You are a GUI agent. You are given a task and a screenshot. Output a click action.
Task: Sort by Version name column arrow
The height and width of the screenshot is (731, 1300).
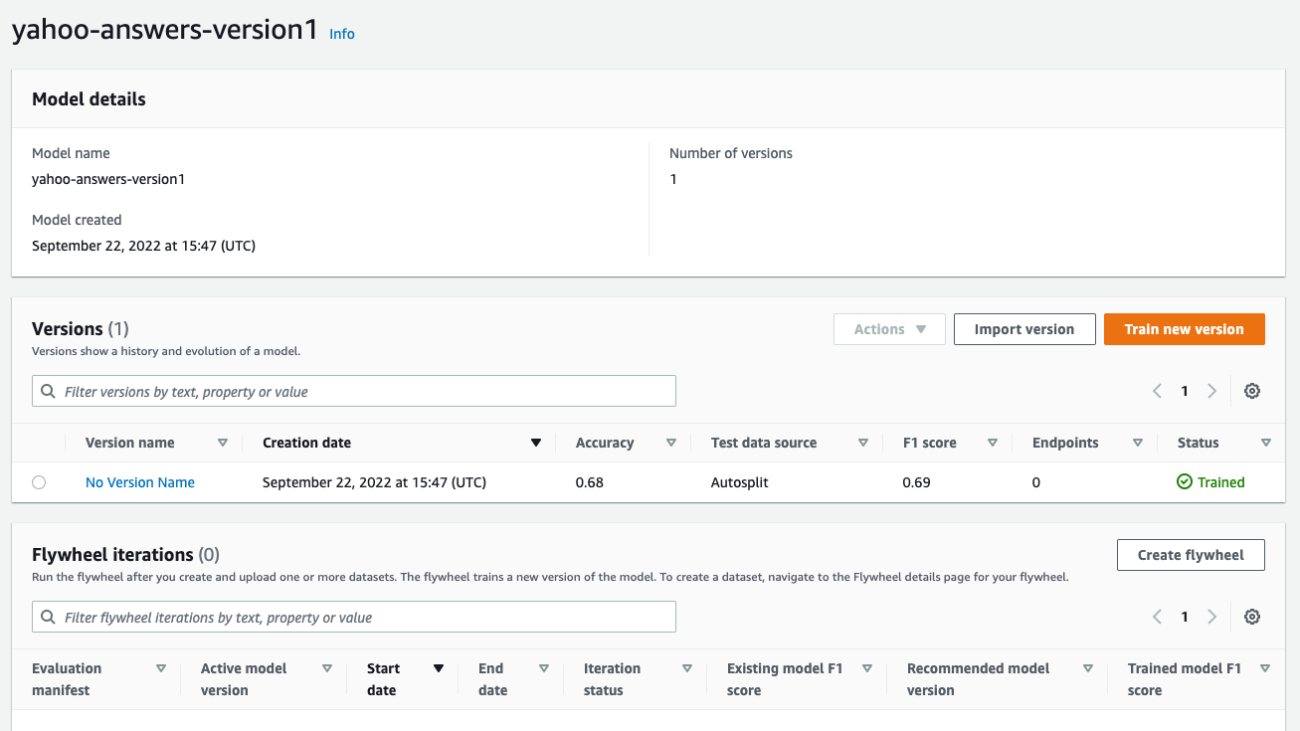pos(223,443)
